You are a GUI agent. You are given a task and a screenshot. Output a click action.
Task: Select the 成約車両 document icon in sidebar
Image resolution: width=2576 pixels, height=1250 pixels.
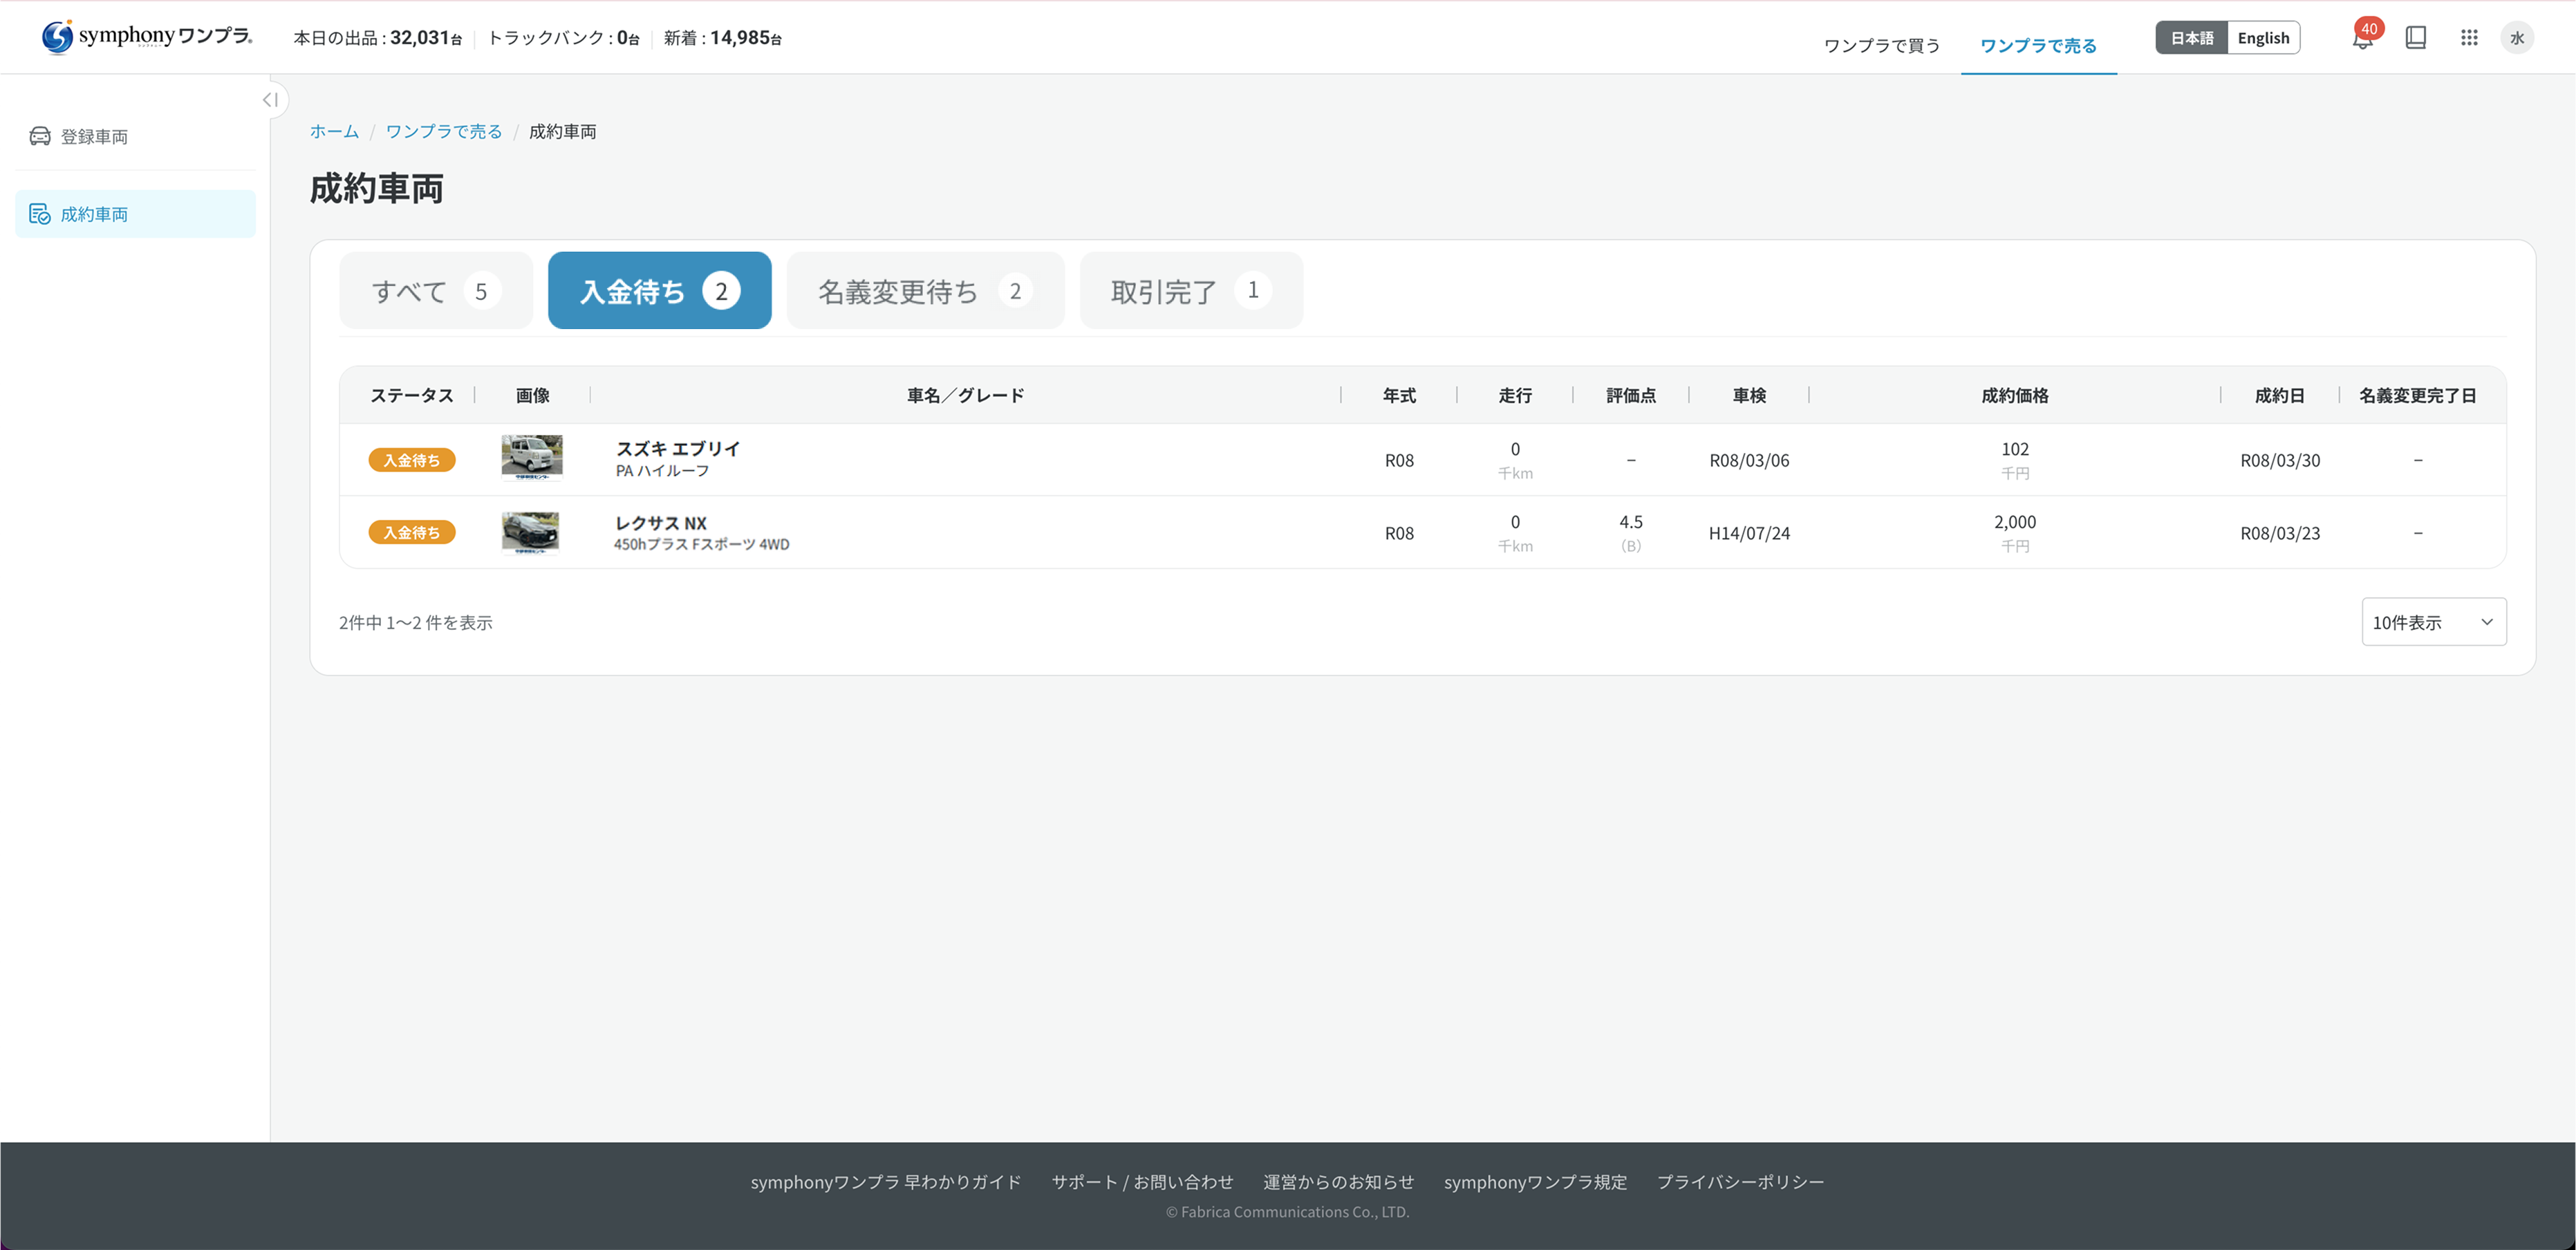(x=39, y=213)
